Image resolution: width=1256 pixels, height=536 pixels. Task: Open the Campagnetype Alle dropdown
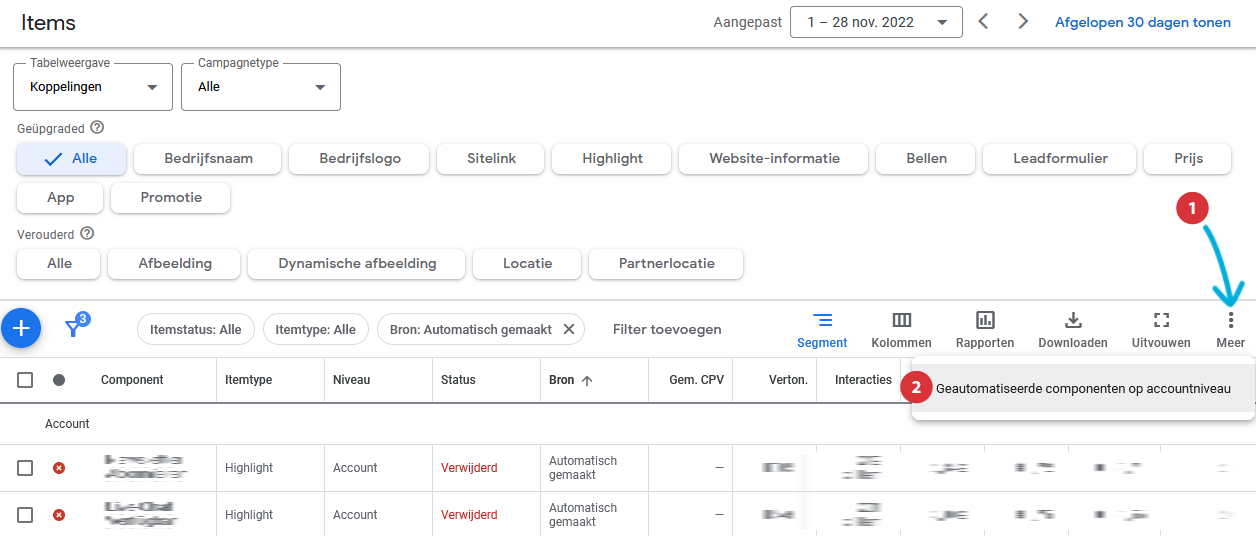261,87
